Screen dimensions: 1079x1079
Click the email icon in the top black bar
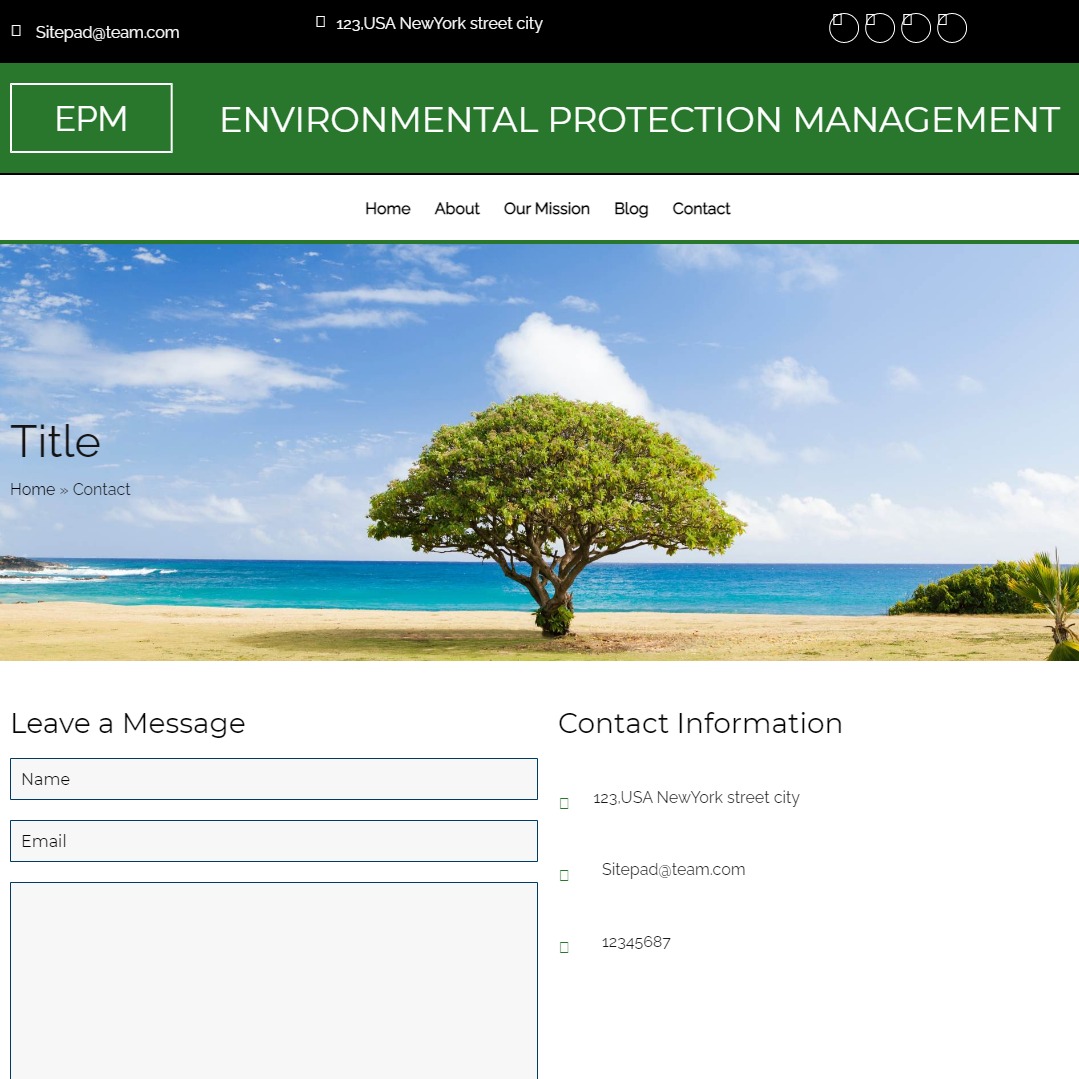click(16, 31)
